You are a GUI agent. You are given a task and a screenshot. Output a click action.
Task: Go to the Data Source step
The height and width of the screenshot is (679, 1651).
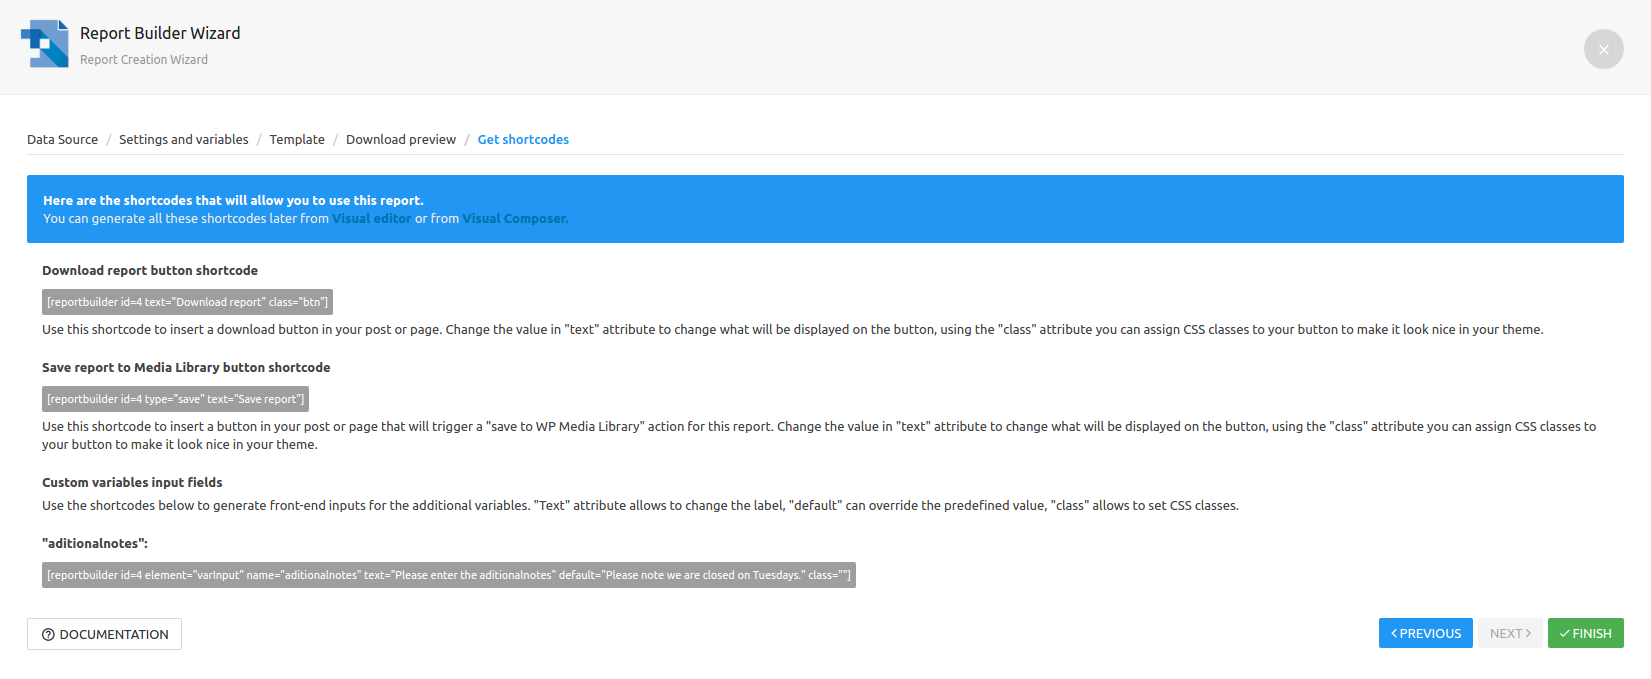point(62,140)
